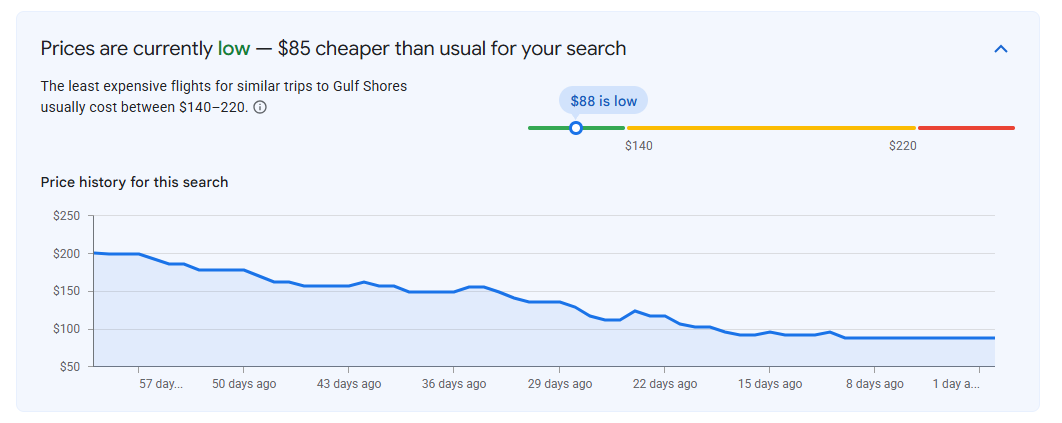Select the '36 days ago' axis marker

(x=454, y=384)
